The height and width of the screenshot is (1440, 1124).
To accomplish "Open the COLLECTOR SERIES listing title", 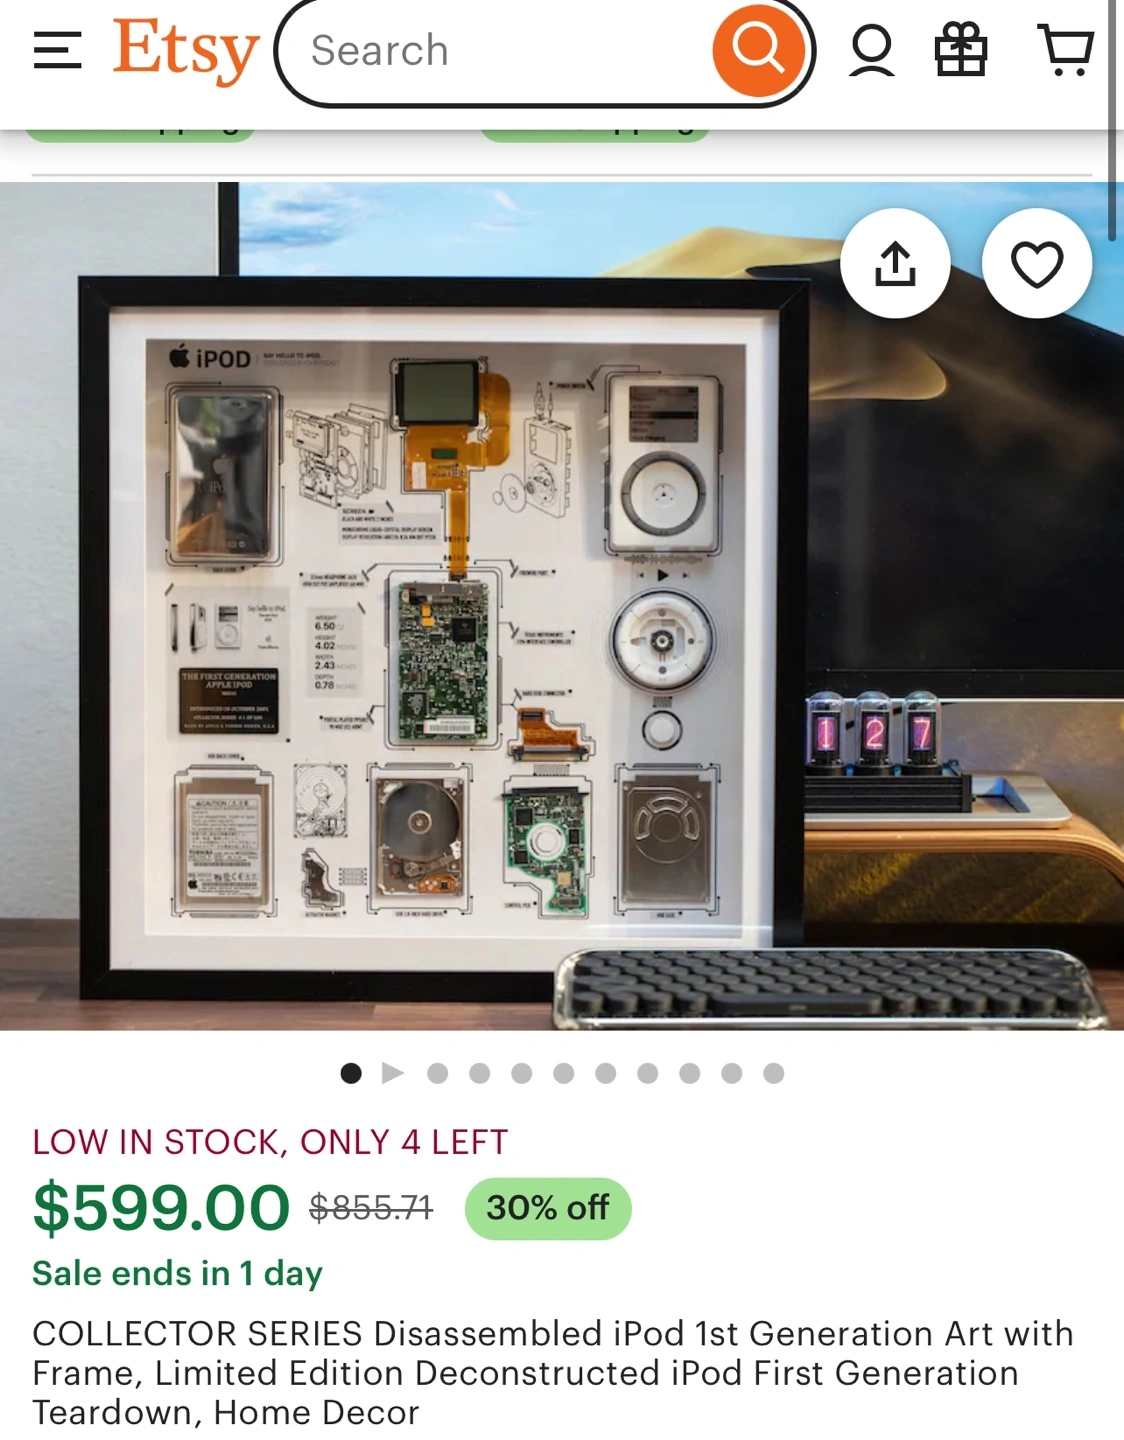I will click(553, 1373).
